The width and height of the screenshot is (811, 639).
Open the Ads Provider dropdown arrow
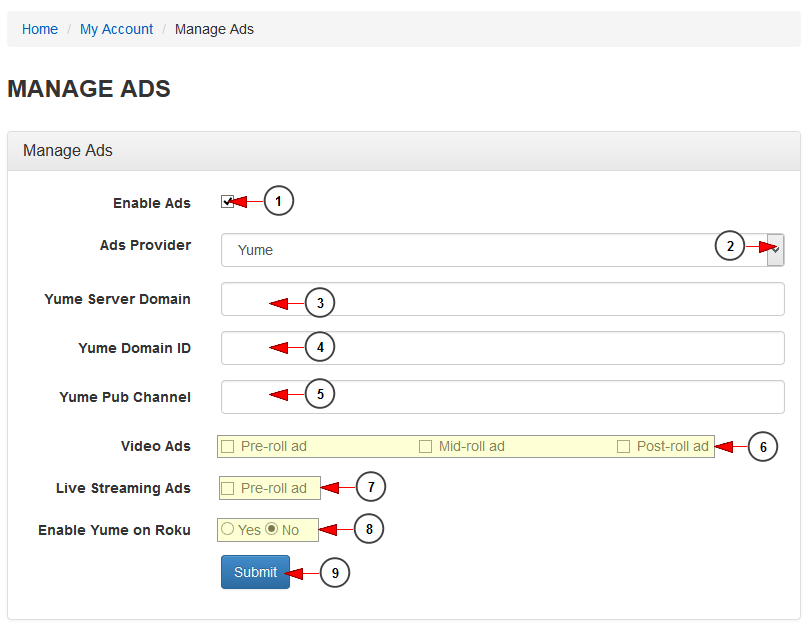point(775,250)
